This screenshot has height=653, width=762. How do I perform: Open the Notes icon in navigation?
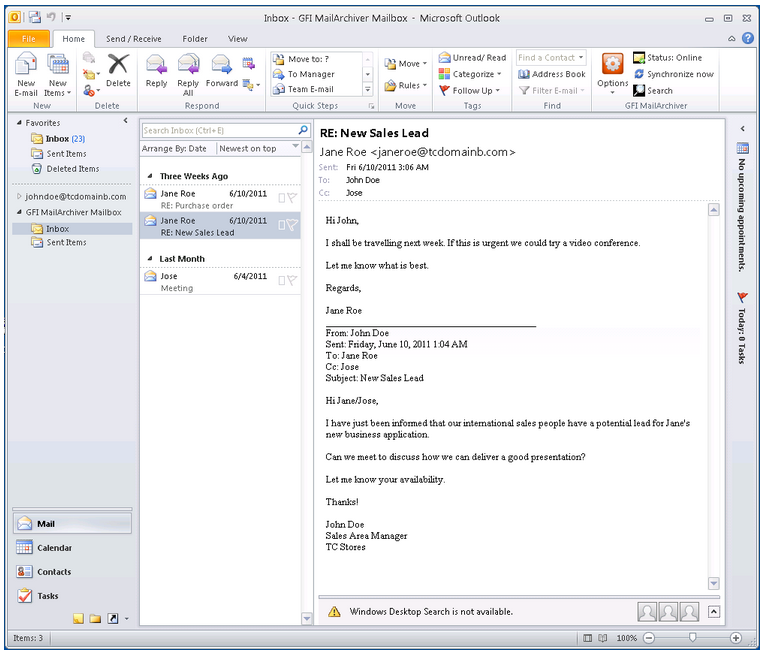click(78, 619)
